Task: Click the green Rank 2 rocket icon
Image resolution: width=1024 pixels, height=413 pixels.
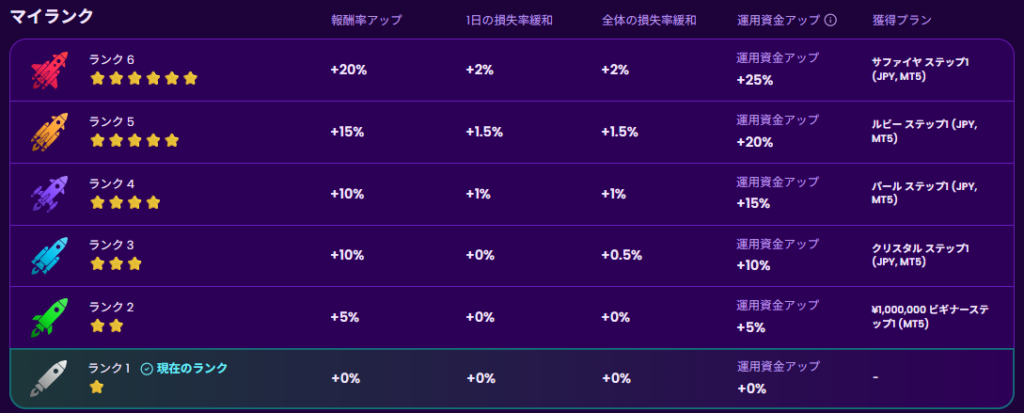Action: (x=49, y=318)
